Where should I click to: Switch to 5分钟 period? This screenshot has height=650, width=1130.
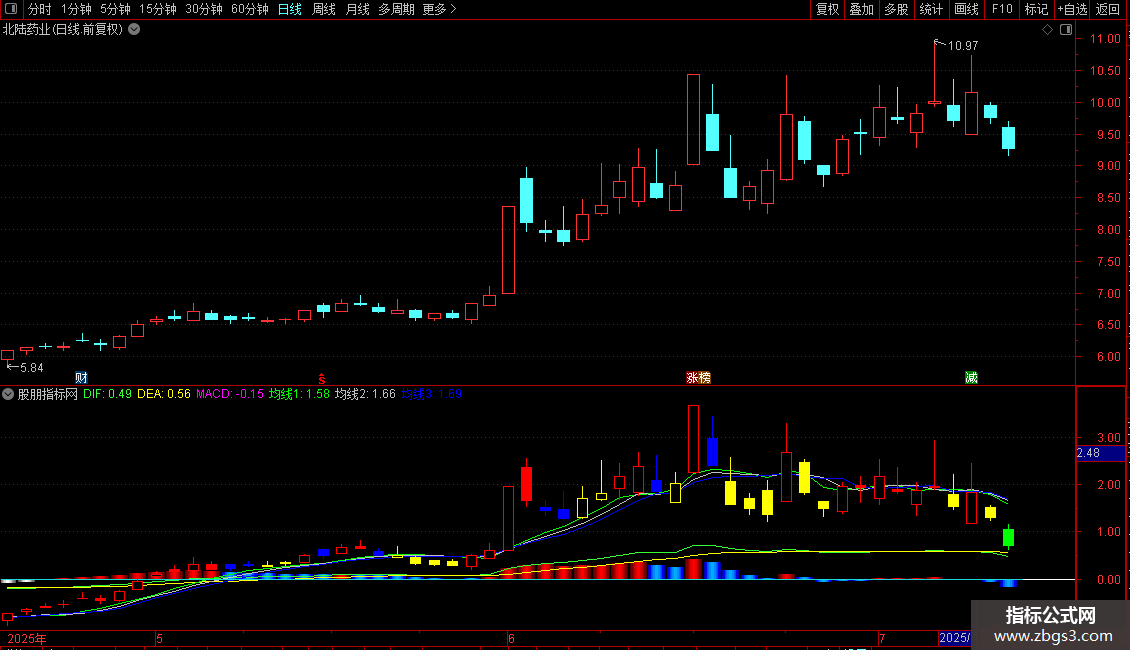(115, 9)
